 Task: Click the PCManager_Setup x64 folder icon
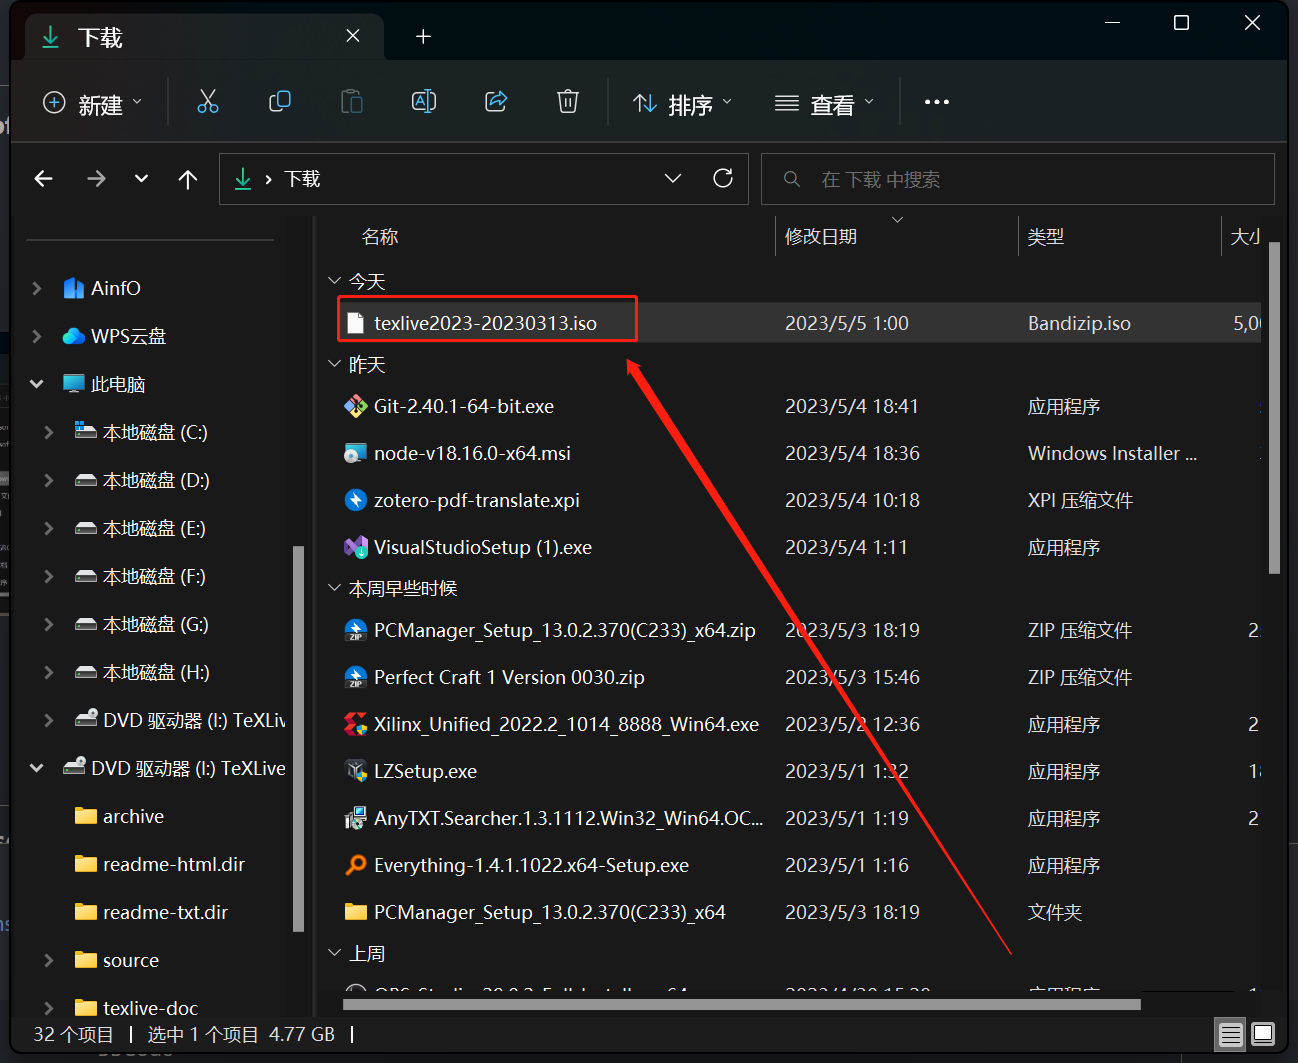pyautogui.click(x=355, y=912)
